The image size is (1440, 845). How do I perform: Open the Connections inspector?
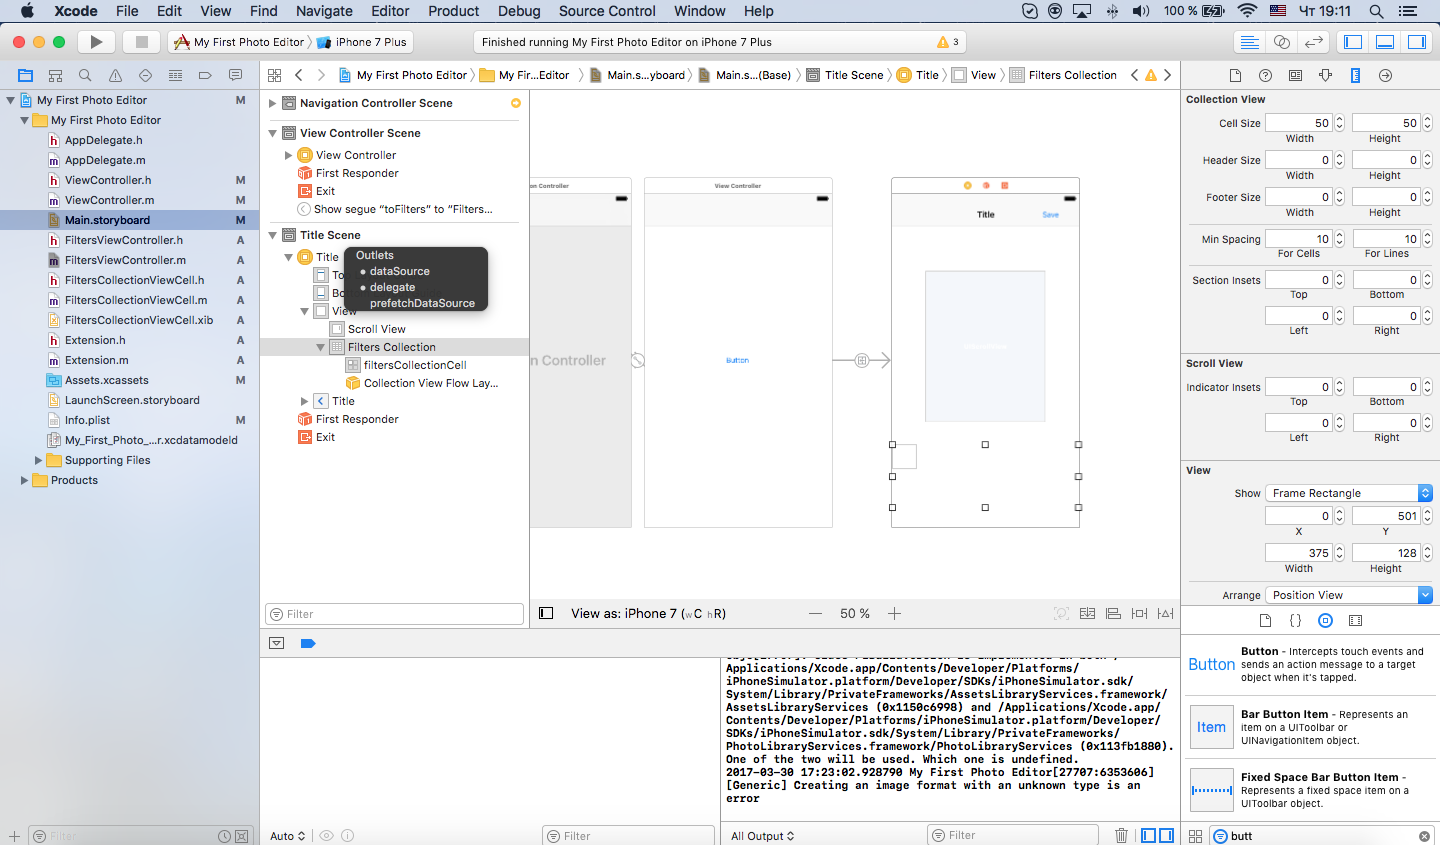pos(1385,75)
